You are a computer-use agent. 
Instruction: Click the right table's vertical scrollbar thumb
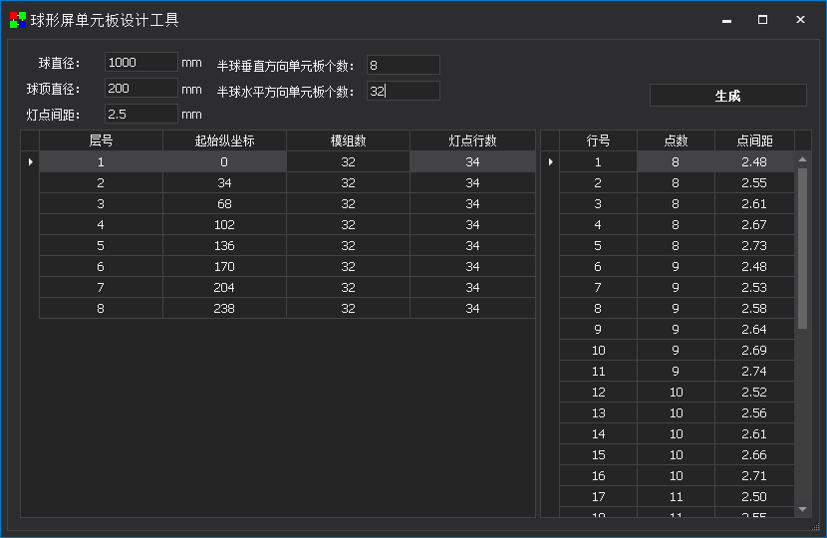pyautogui.click(x=802, y=248)
